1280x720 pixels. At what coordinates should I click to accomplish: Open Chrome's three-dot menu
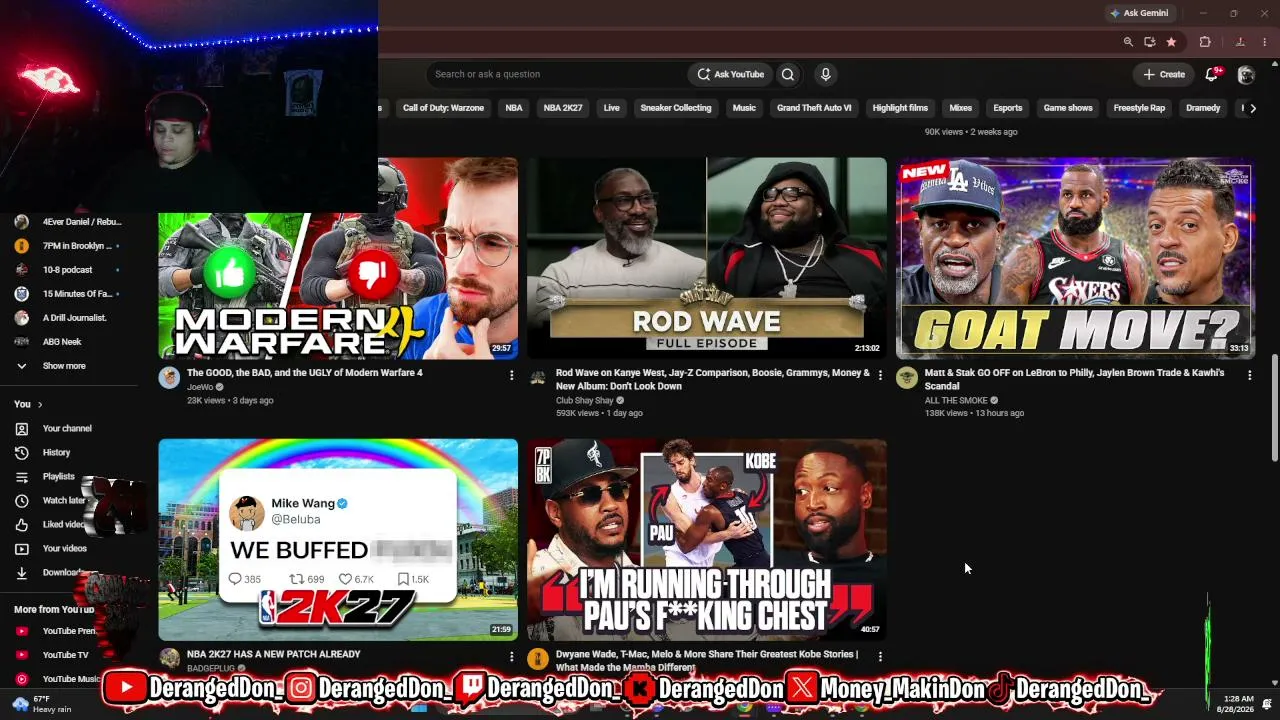1265,42
